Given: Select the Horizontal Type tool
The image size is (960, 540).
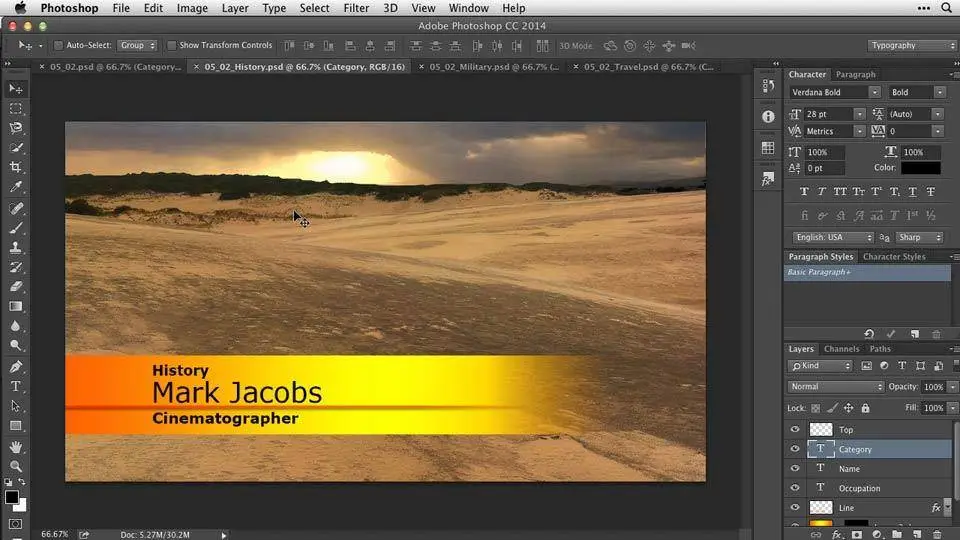Looking at the screenshot, I should point(16,386).
